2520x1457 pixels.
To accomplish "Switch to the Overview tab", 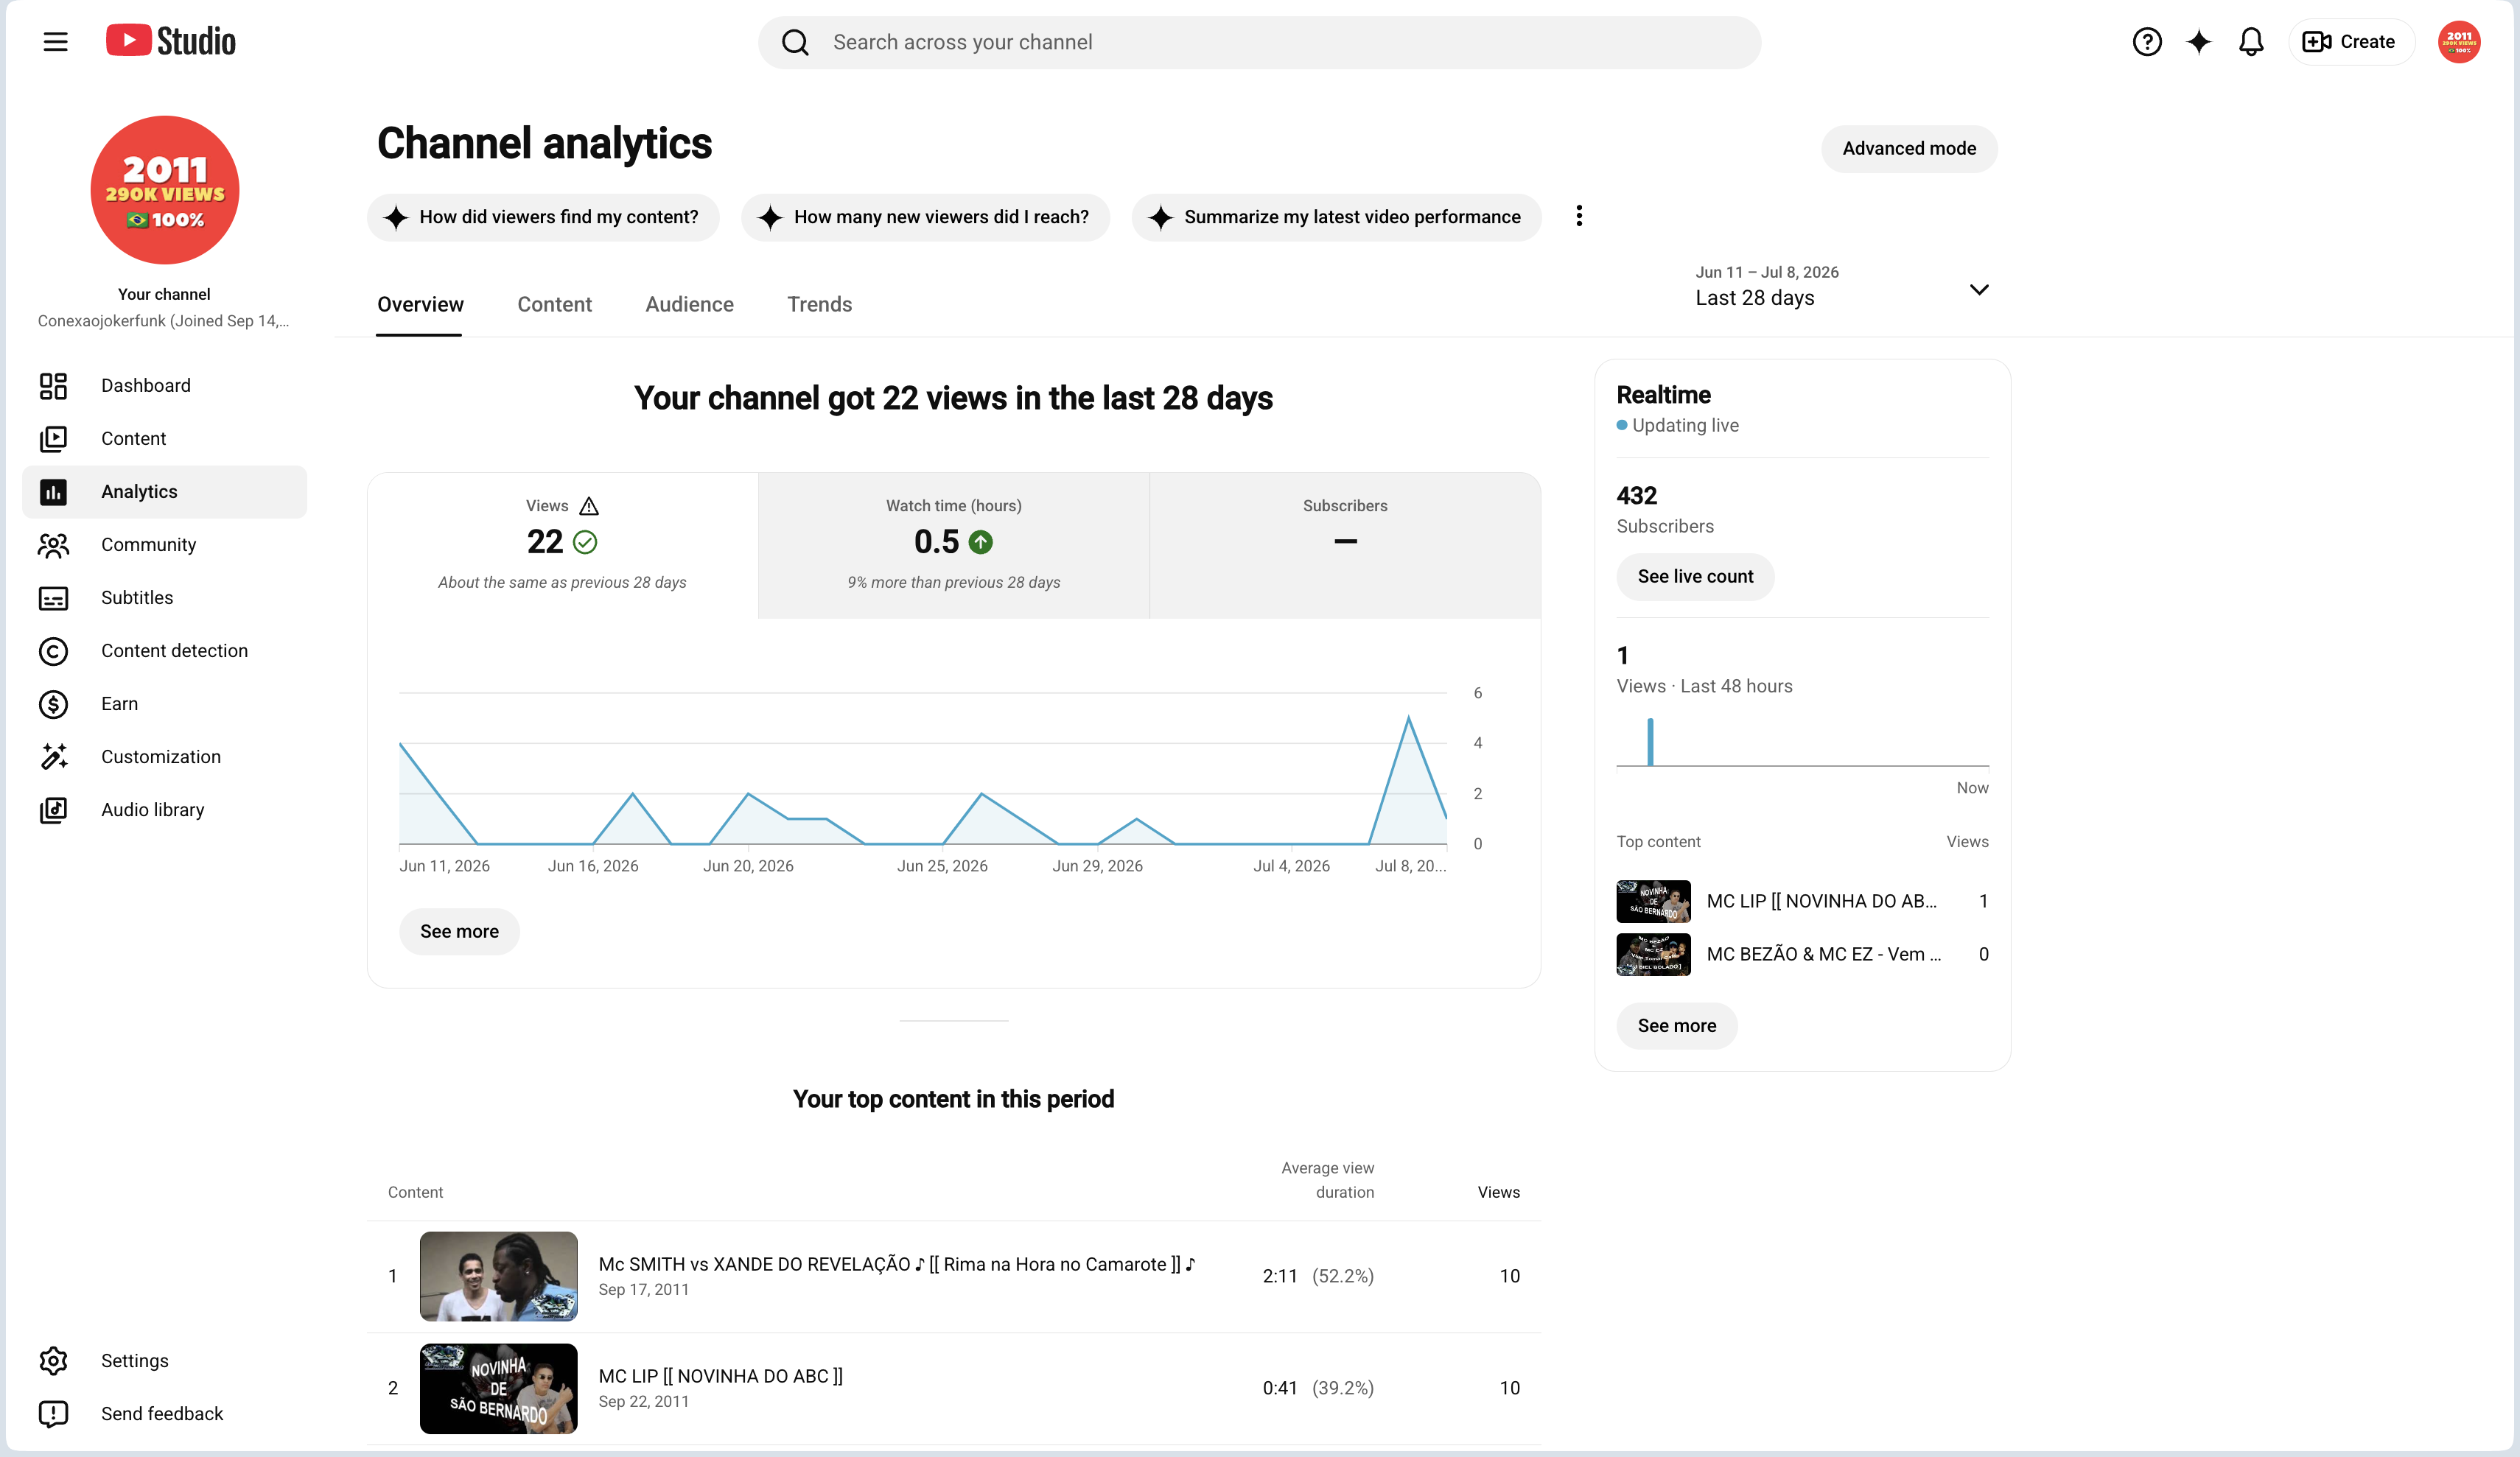I will coord(420,305).
